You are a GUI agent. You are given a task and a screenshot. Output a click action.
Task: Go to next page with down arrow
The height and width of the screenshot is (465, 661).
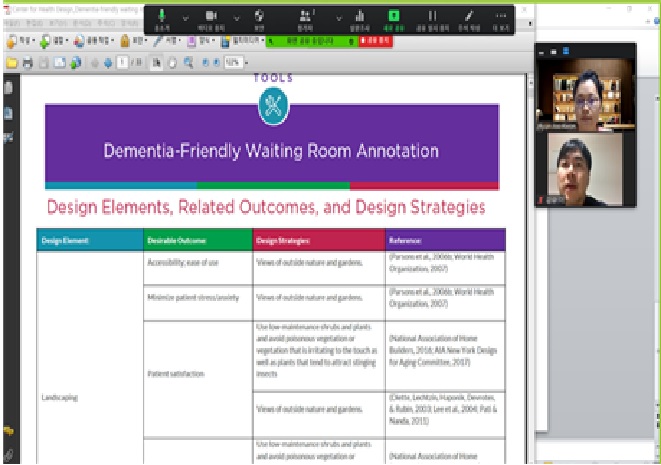click(x=107, y=64)
